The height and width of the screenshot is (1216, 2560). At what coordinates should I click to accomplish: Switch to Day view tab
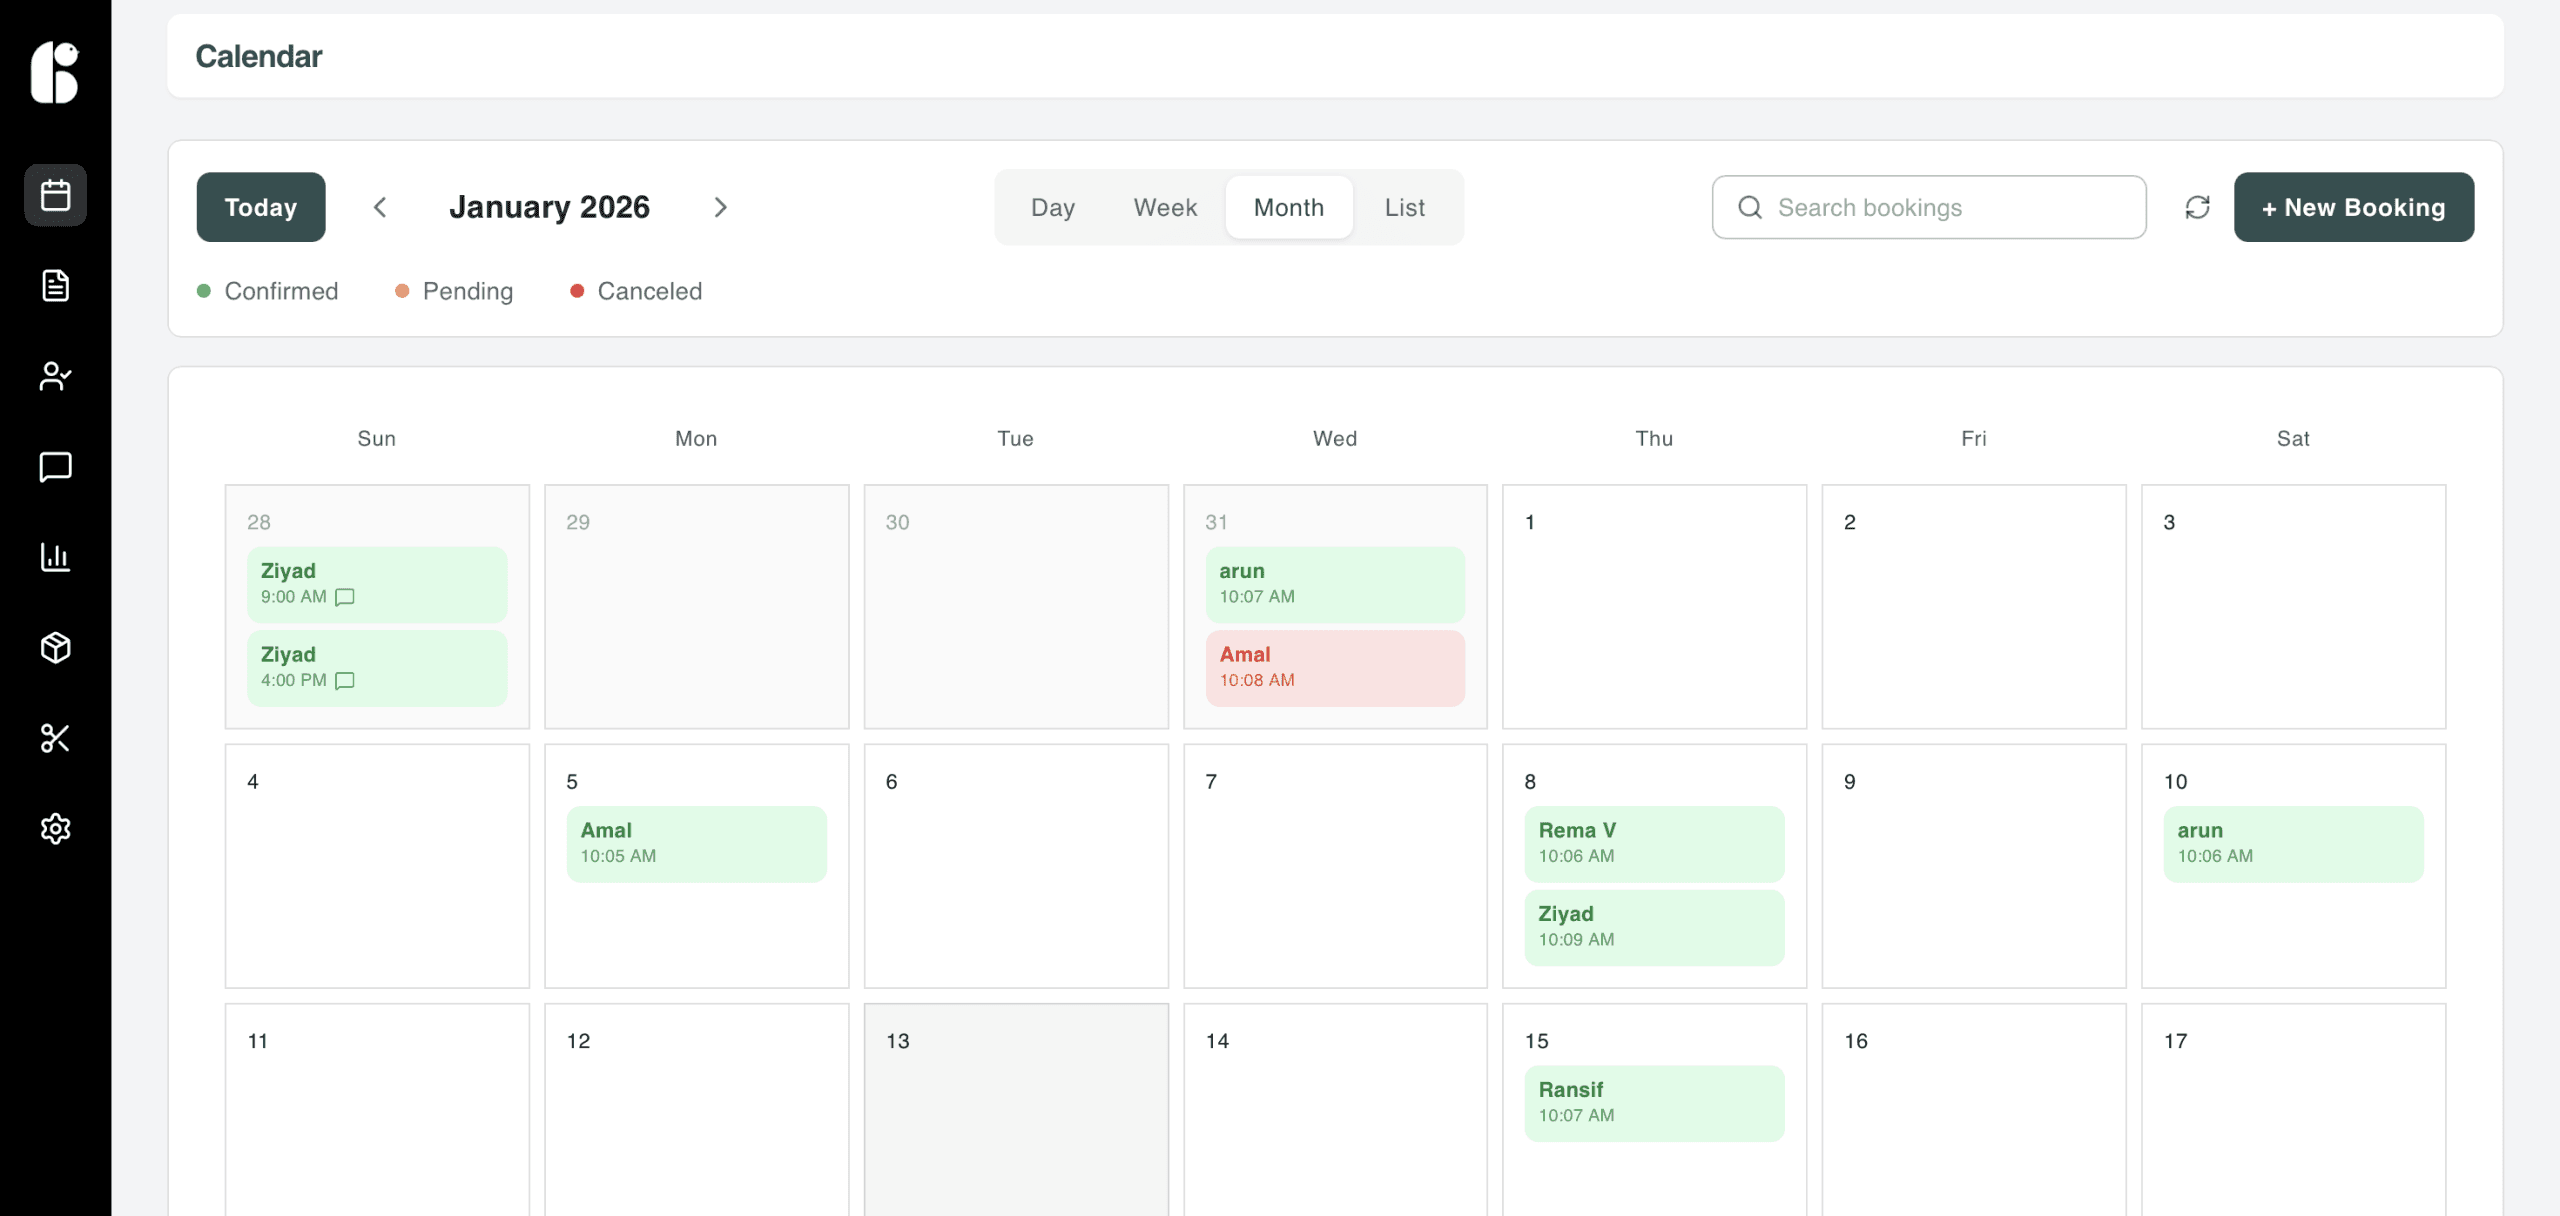(1052, 207)
